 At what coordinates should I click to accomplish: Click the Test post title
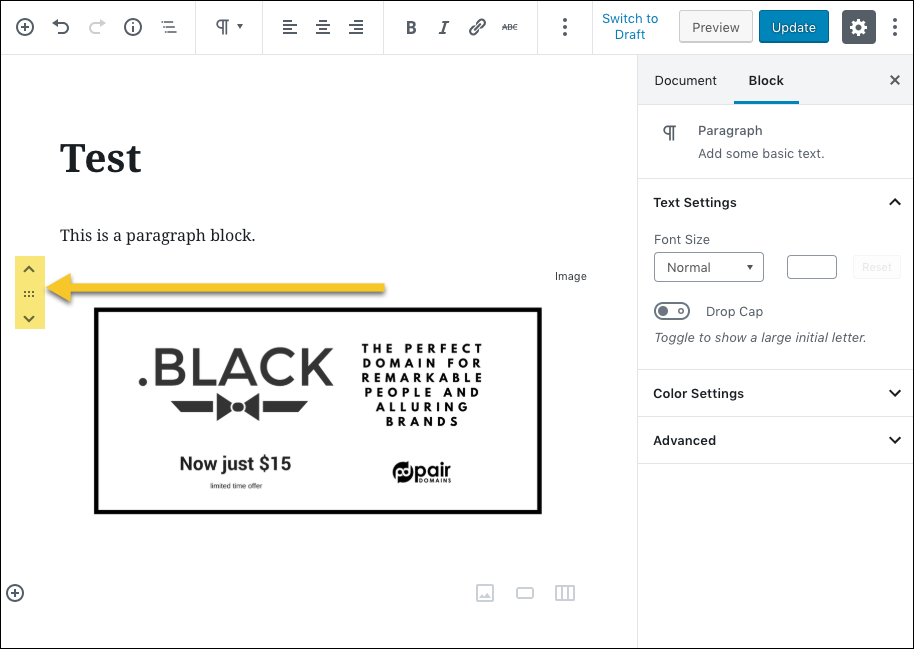pyautogui.click(x=100, y=158)
